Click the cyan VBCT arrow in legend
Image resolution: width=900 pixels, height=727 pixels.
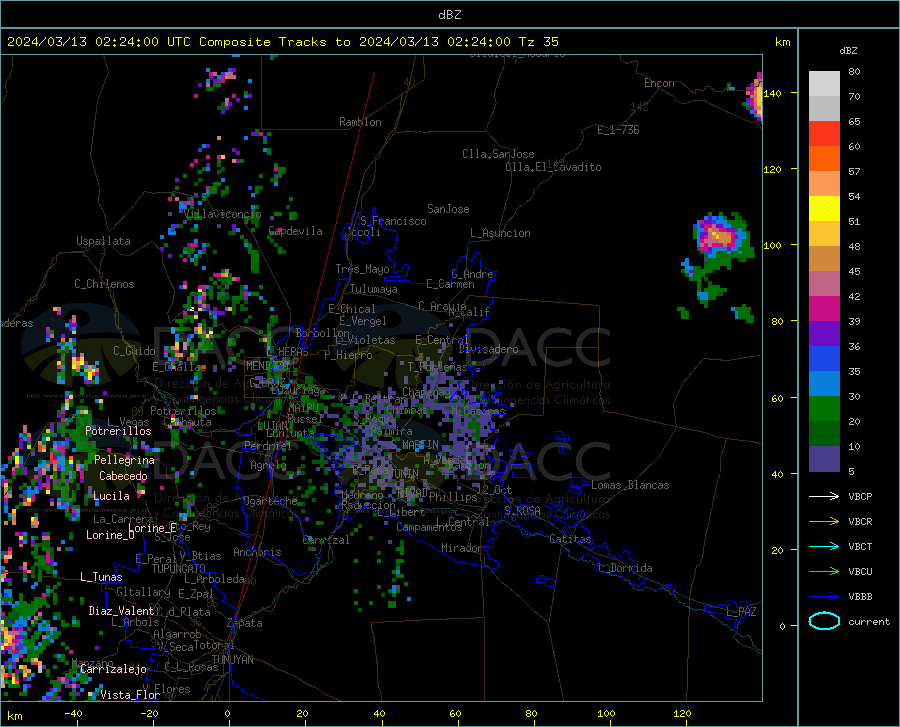coord(824,546)
